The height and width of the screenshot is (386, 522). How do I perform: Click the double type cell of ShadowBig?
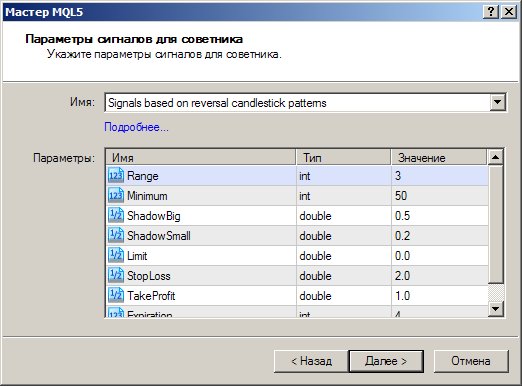coord(344,216)
